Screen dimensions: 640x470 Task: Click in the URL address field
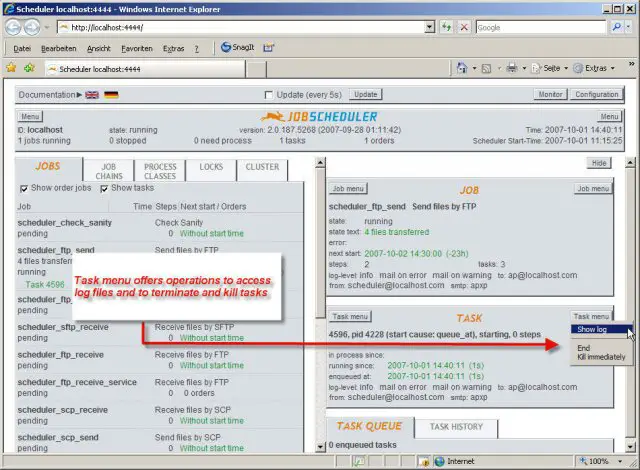tap(241, 27)
